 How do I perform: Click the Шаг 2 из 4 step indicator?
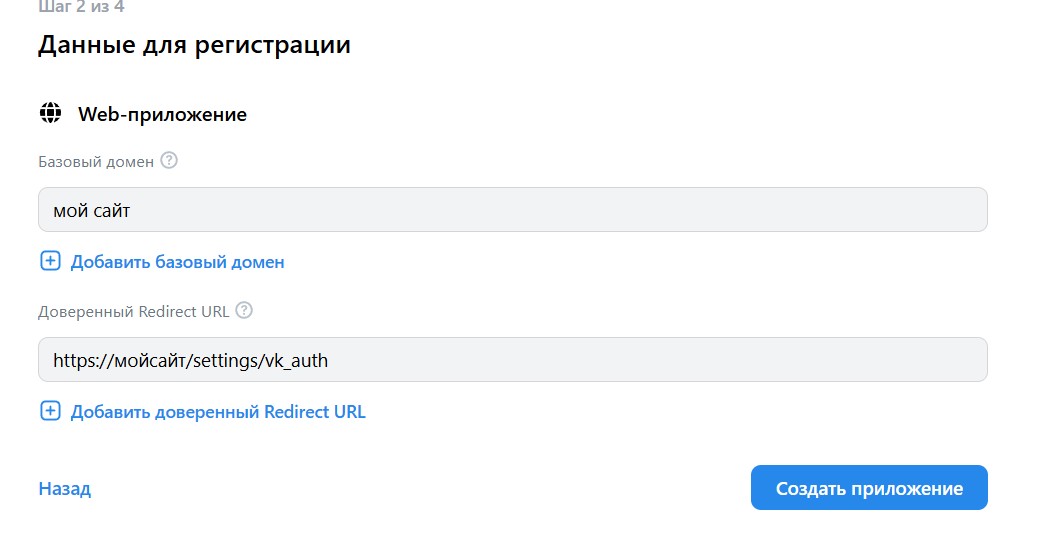[81, 7]
